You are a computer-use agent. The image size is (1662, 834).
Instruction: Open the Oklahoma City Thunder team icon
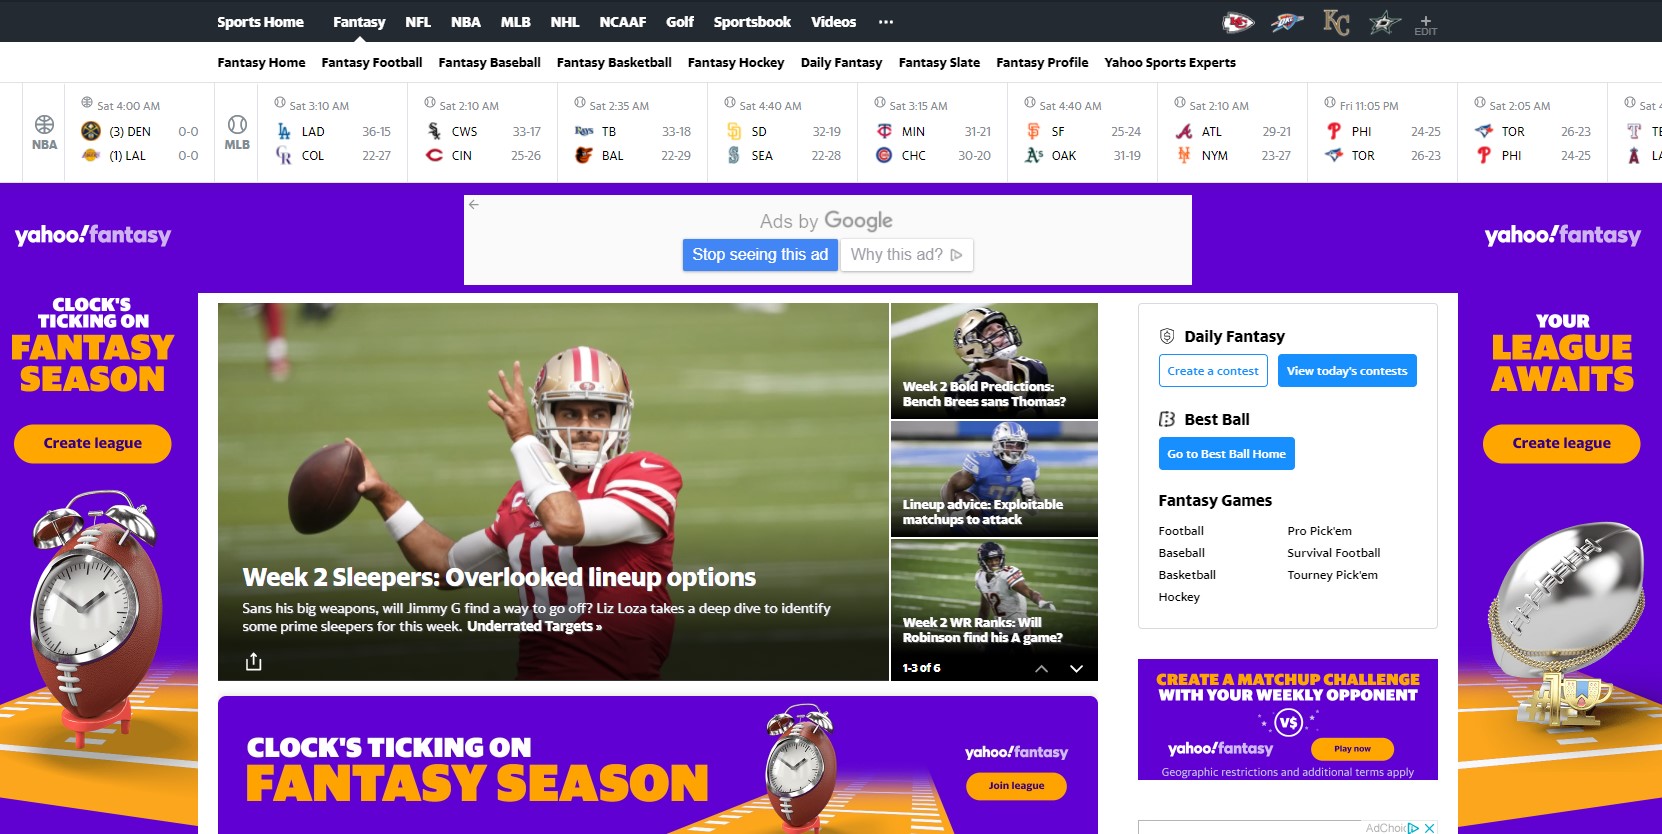(x=1287, y=22)
